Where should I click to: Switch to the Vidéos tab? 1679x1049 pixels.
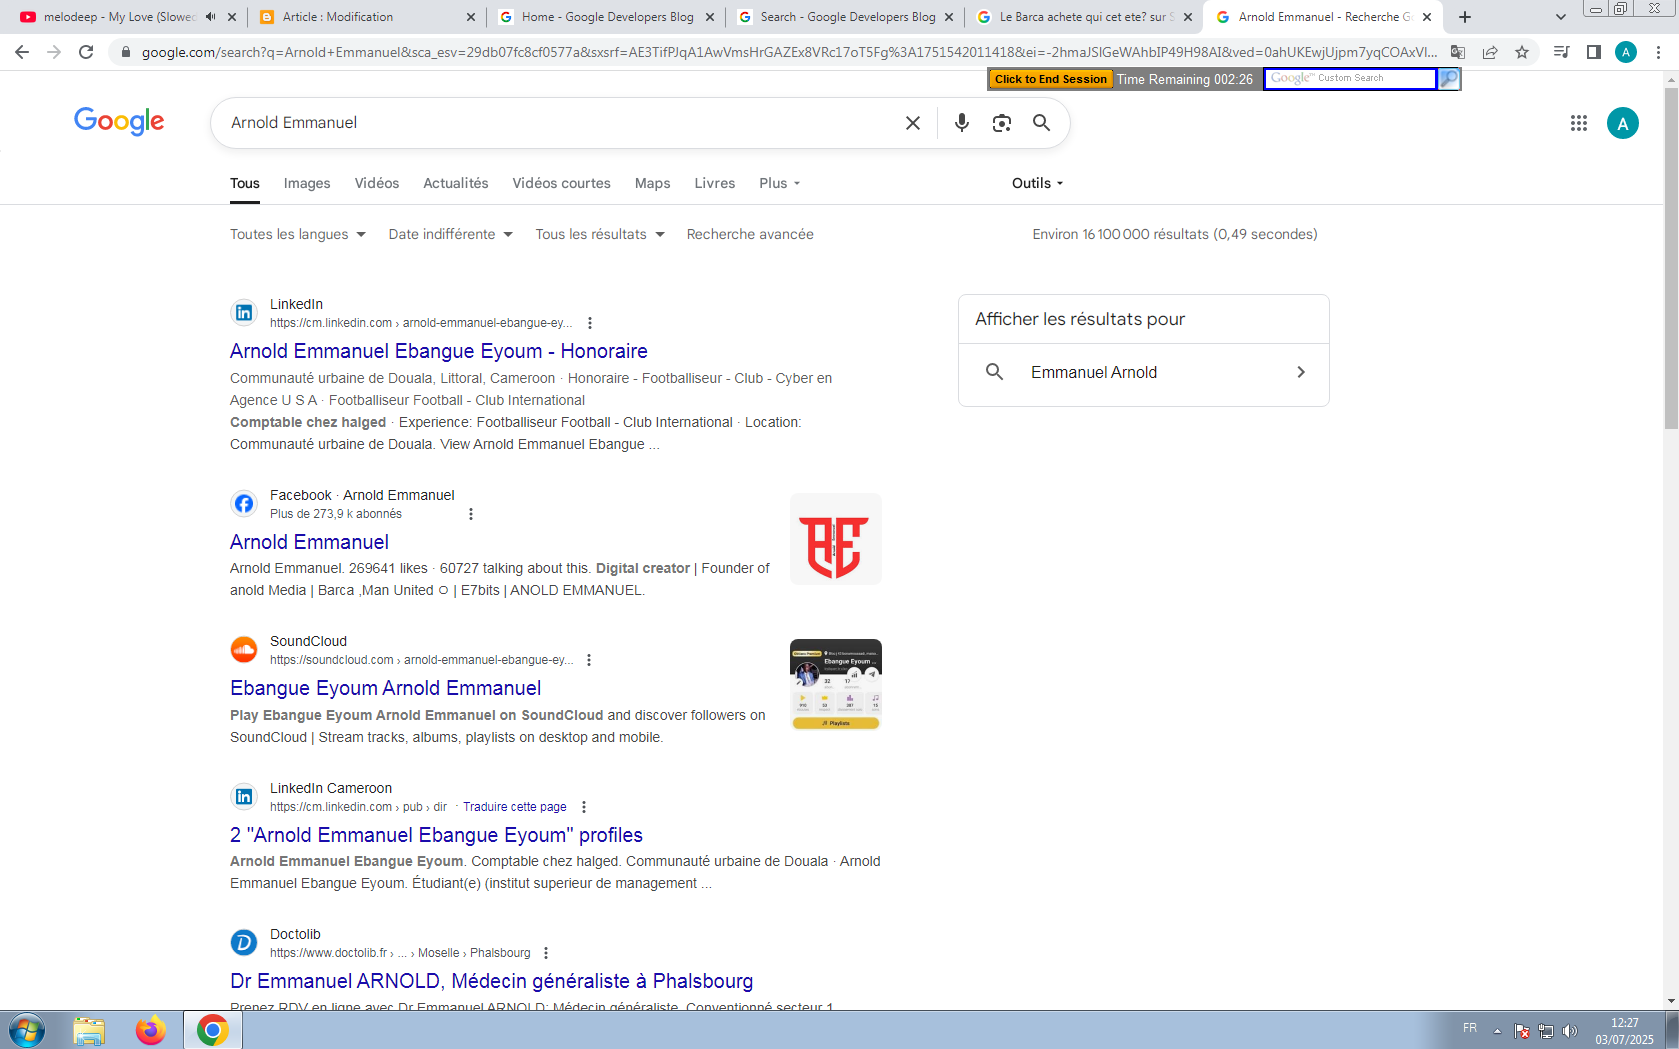coord(377,183)
